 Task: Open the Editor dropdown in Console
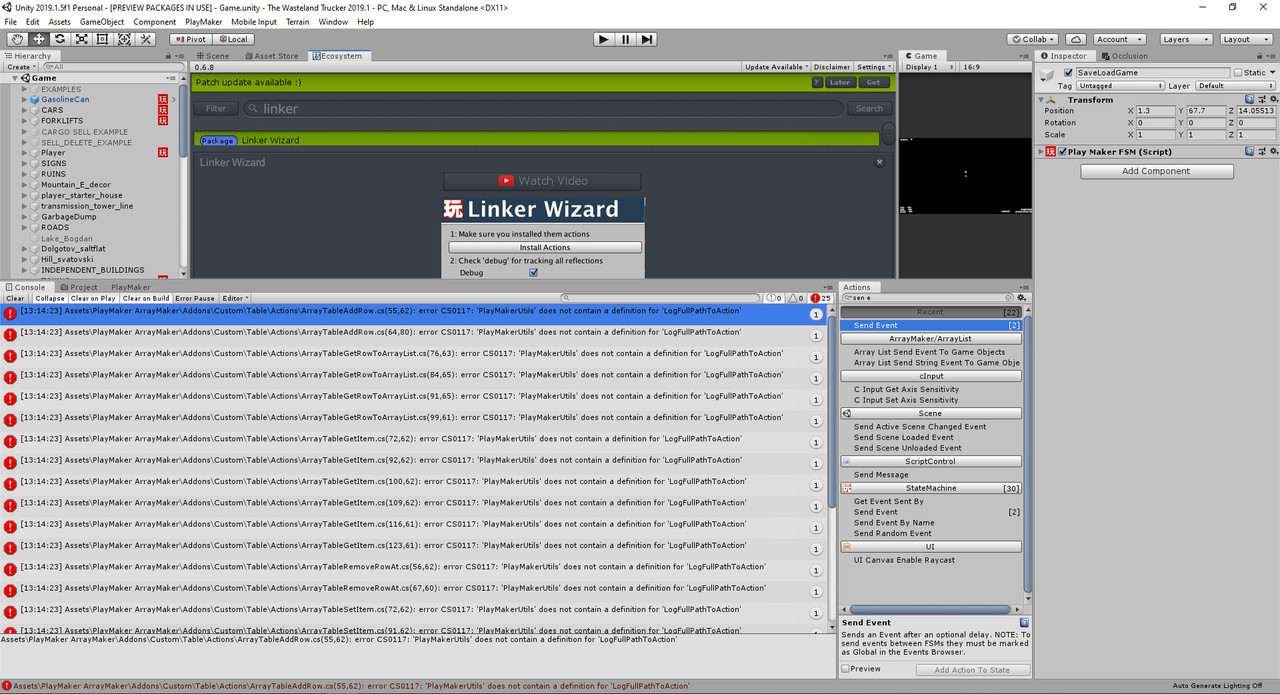click(x=234, y=298)
